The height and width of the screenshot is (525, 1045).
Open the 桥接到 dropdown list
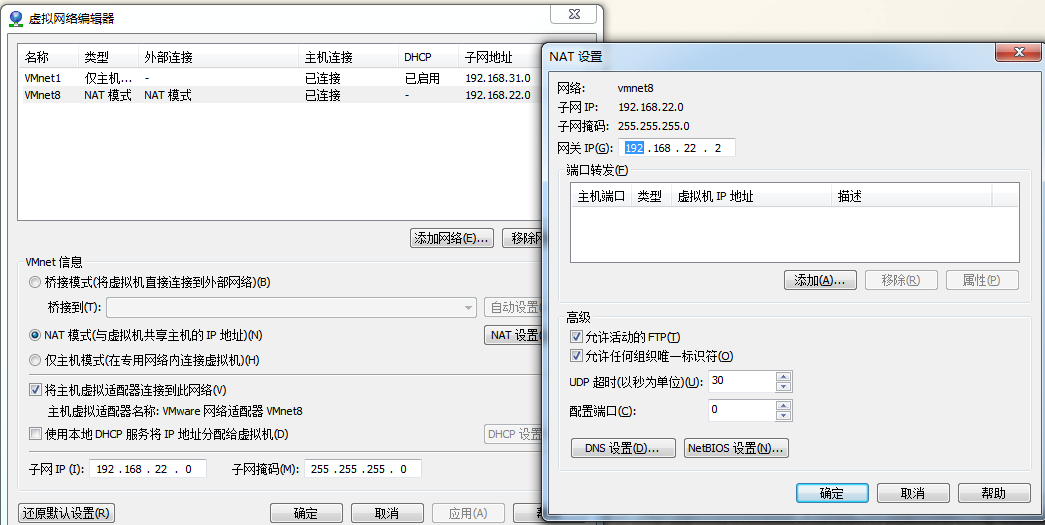pos(469,308)
